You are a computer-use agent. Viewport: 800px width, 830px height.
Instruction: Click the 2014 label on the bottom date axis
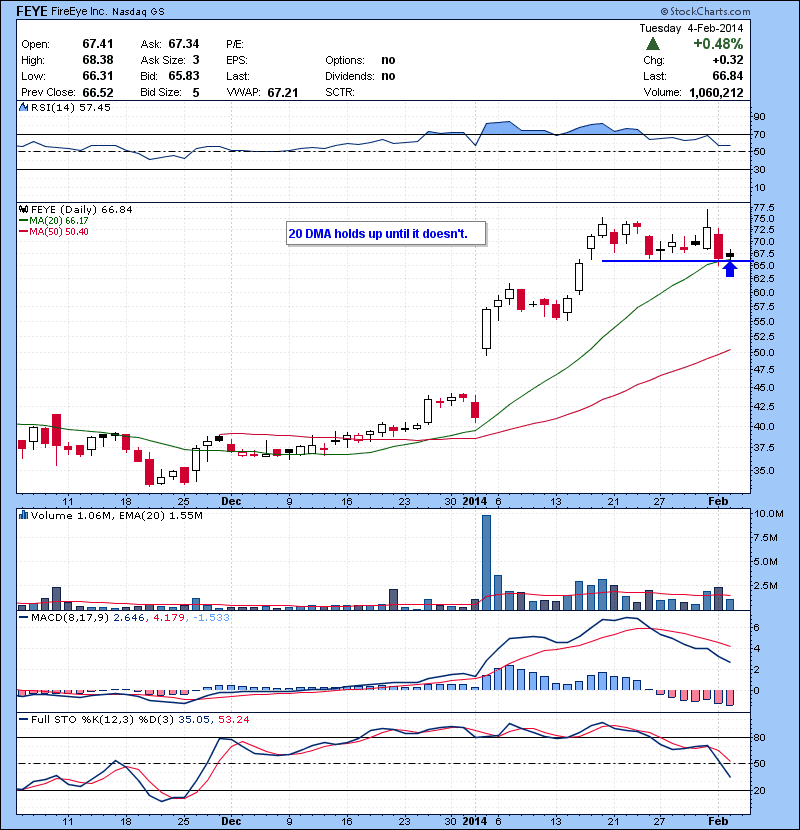[x=474, y=821]
